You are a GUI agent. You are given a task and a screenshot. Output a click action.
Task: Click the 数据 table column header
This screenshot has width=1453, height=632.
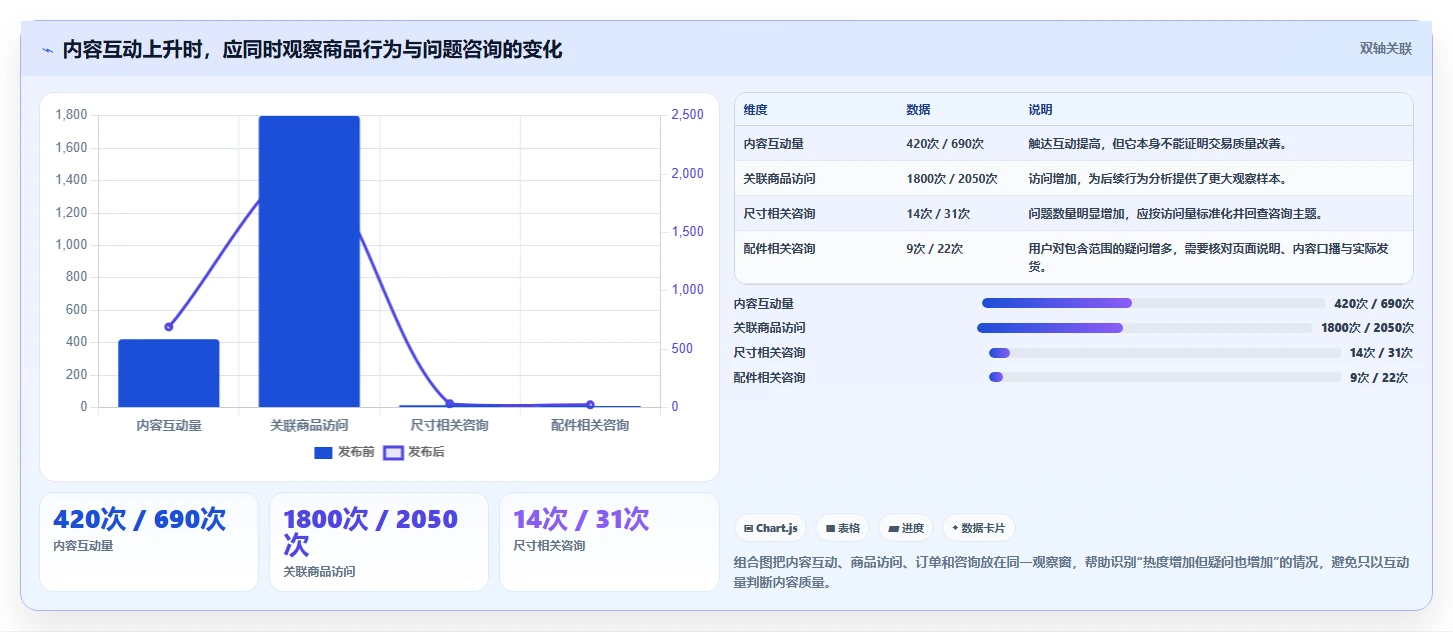coord(918,110)
